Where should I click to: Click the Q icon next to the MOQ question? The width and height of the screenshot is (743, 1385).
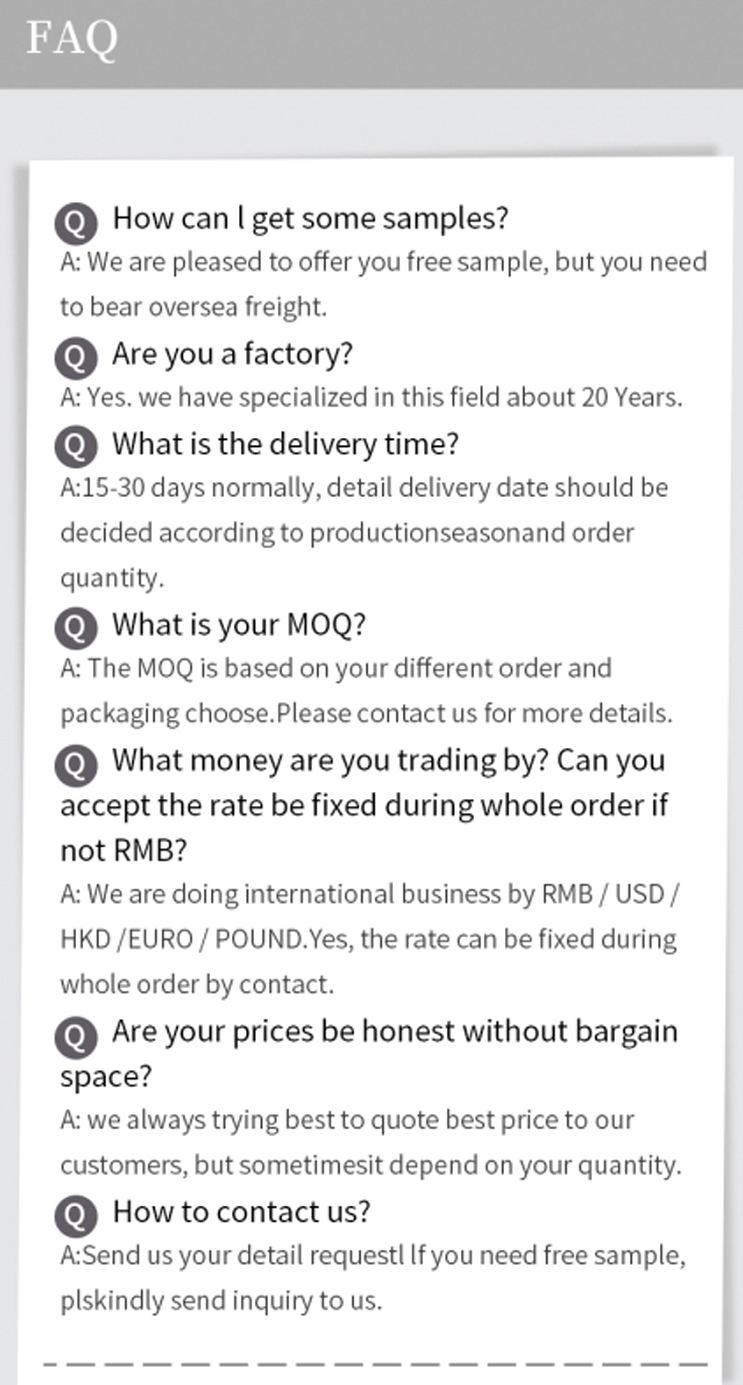(x=76, y=627)
